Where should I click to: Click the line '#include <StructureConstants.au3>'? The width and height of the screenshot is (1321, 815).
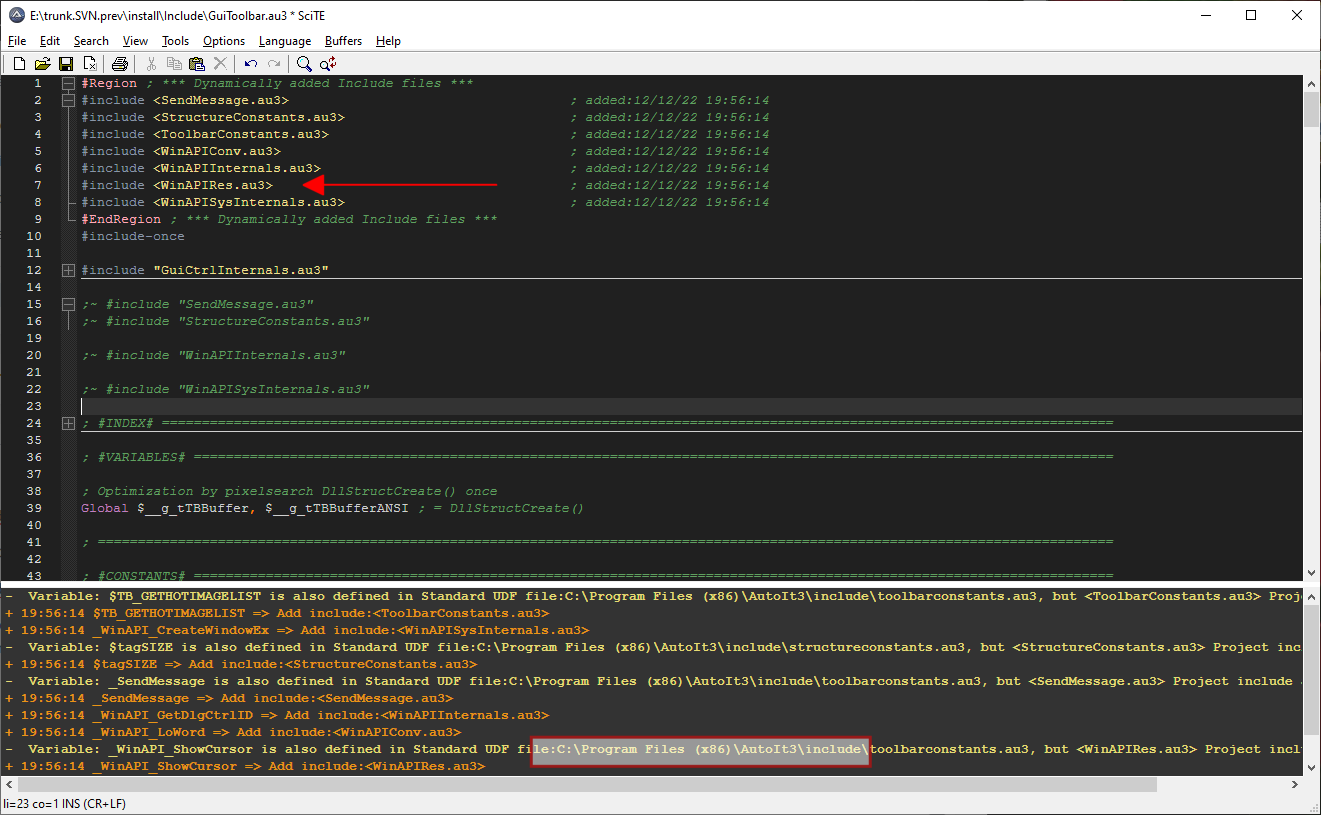coord(213,118)
